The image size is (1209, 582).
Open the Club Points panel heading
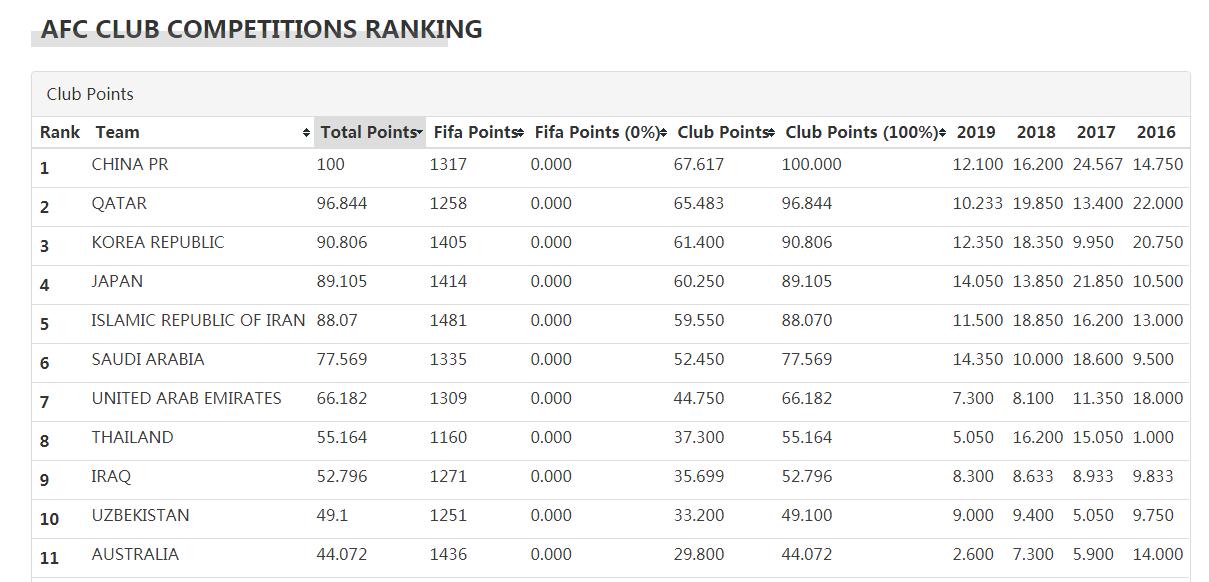coord(90,94)
